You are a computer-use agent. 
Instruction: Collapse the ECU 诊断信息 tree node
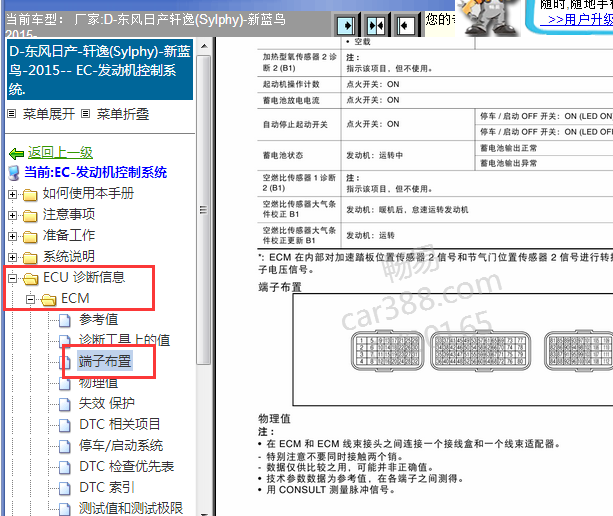click(x=13, y=278)
